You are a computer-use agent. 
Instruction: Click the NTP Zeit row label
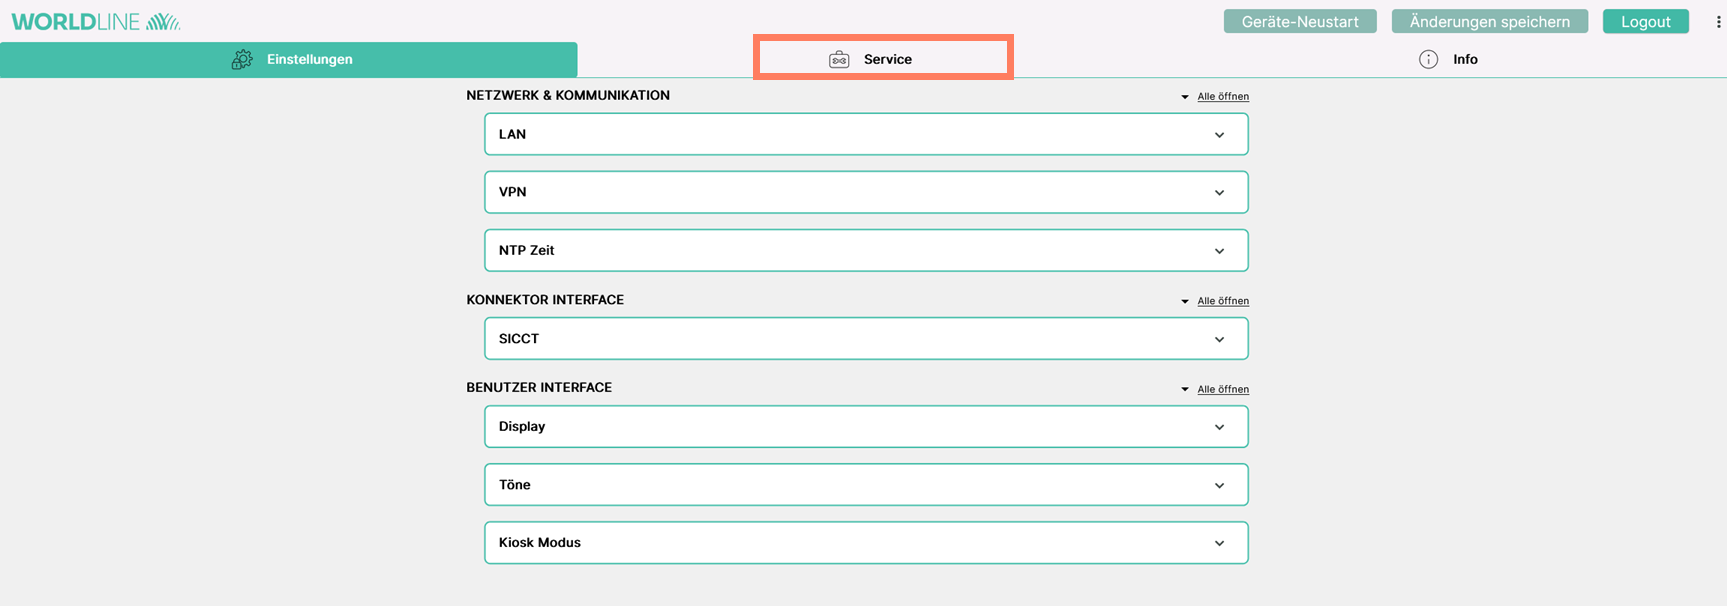pos(526,250)
